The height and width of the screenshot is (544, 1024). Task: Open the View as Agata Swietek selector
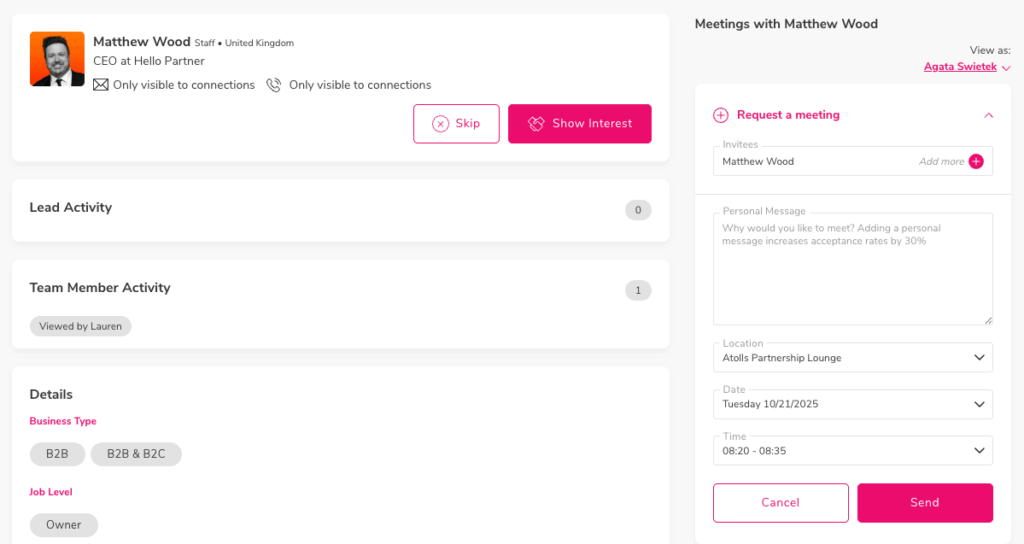coord(967,67)
